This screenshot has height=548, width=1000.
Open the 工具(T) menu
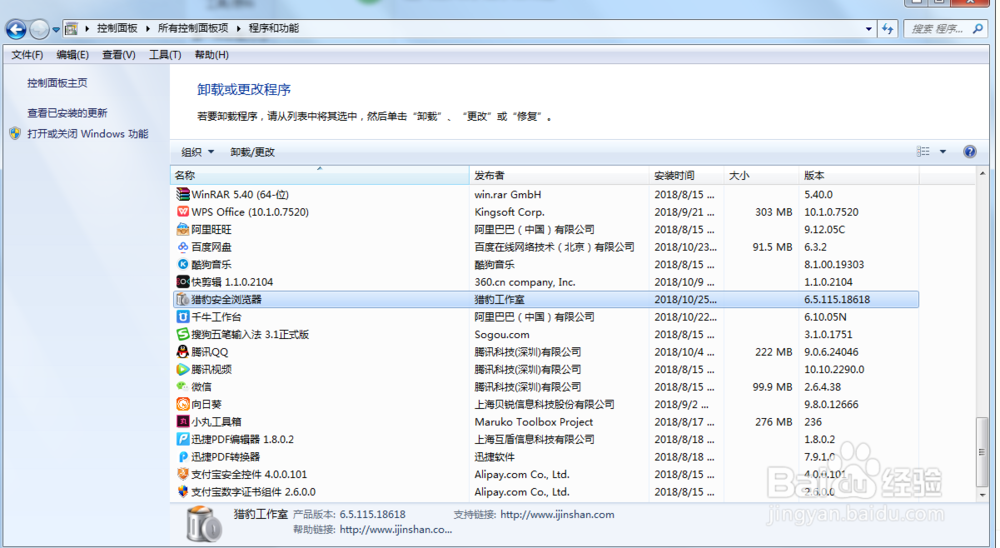point(165,55)
